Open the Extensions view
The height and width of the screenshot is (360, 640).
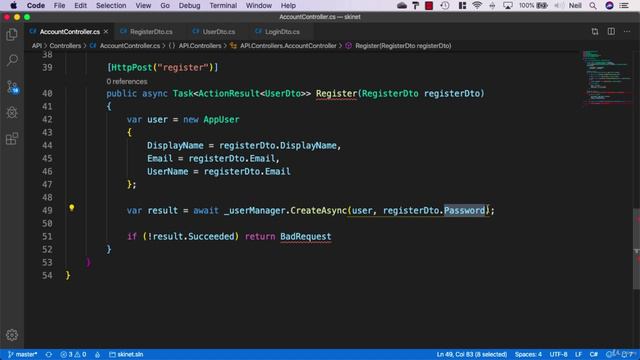point(12,139)
